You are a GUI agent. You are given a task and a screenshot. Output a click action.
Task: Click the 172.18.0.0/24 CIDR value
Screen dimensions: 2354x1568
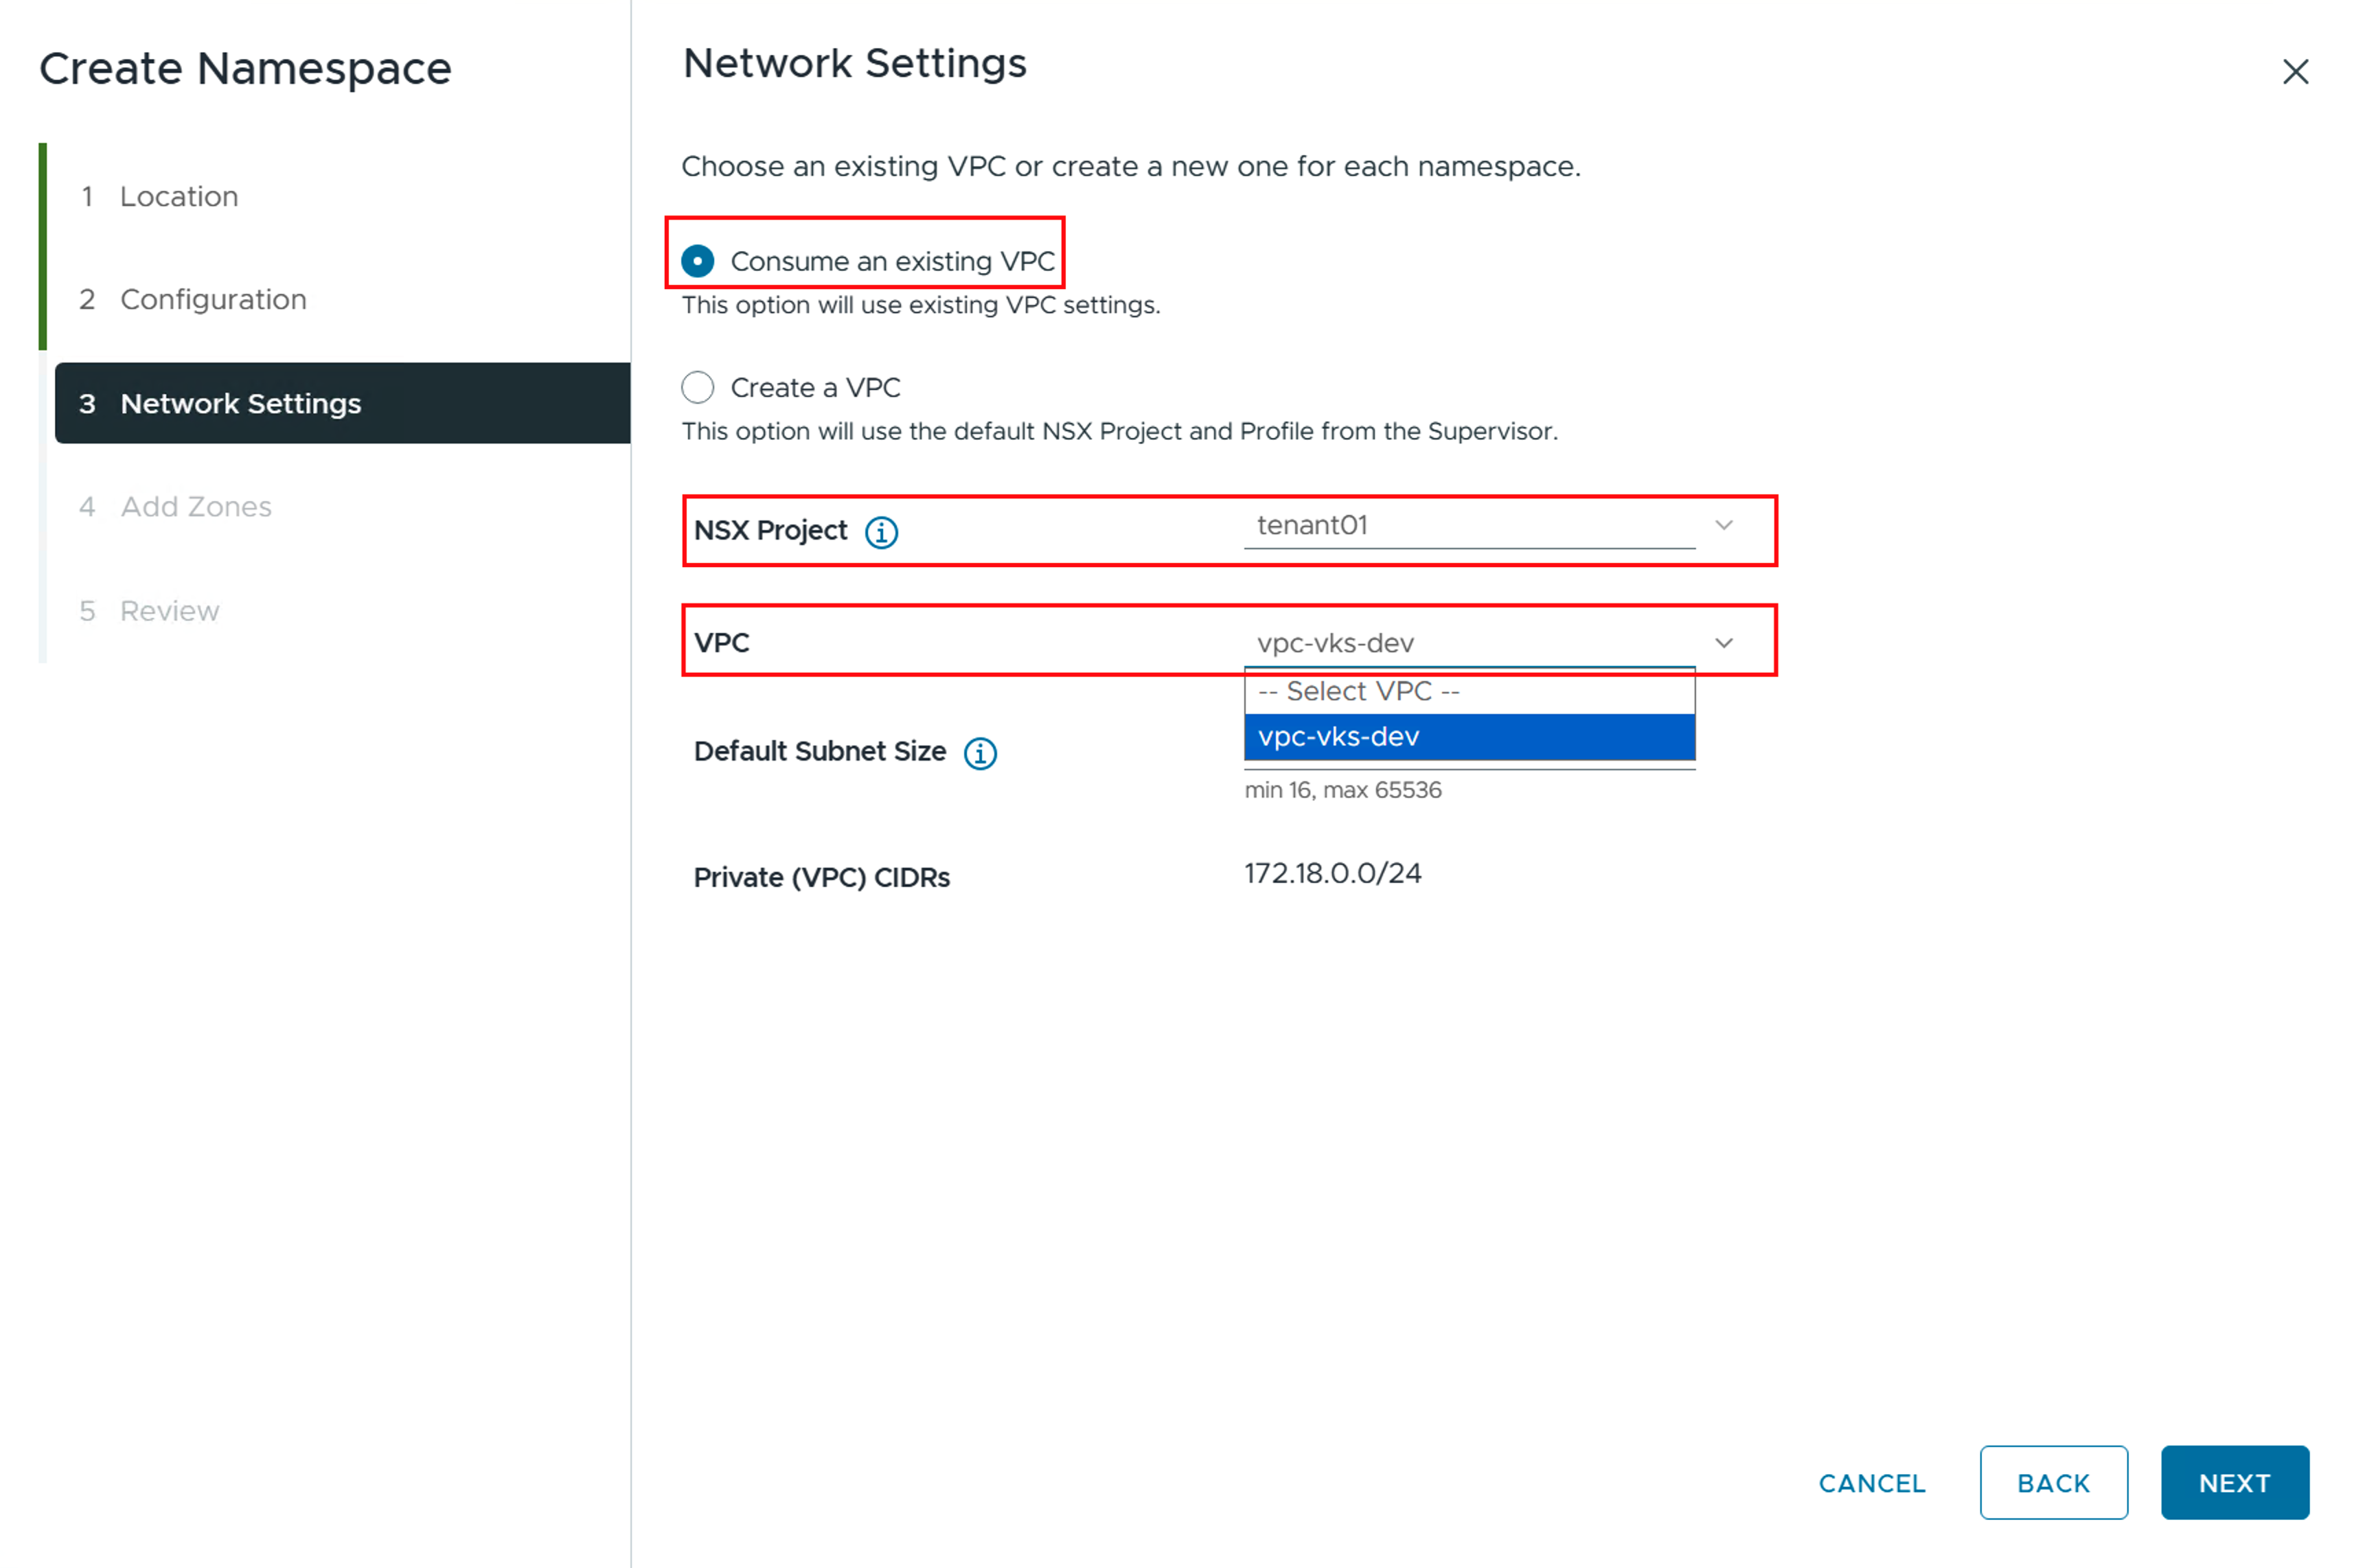tap(1332, 873)
